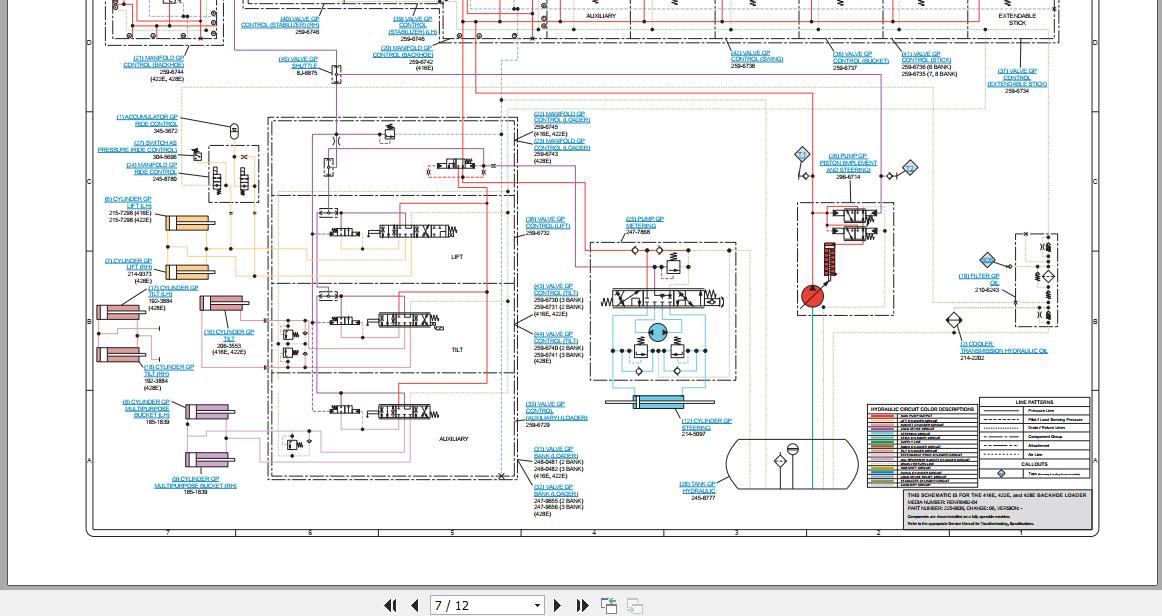Jump to the last page of the document
The height and width of the screenshot is (616, 1162).
[x=582, y=605]
